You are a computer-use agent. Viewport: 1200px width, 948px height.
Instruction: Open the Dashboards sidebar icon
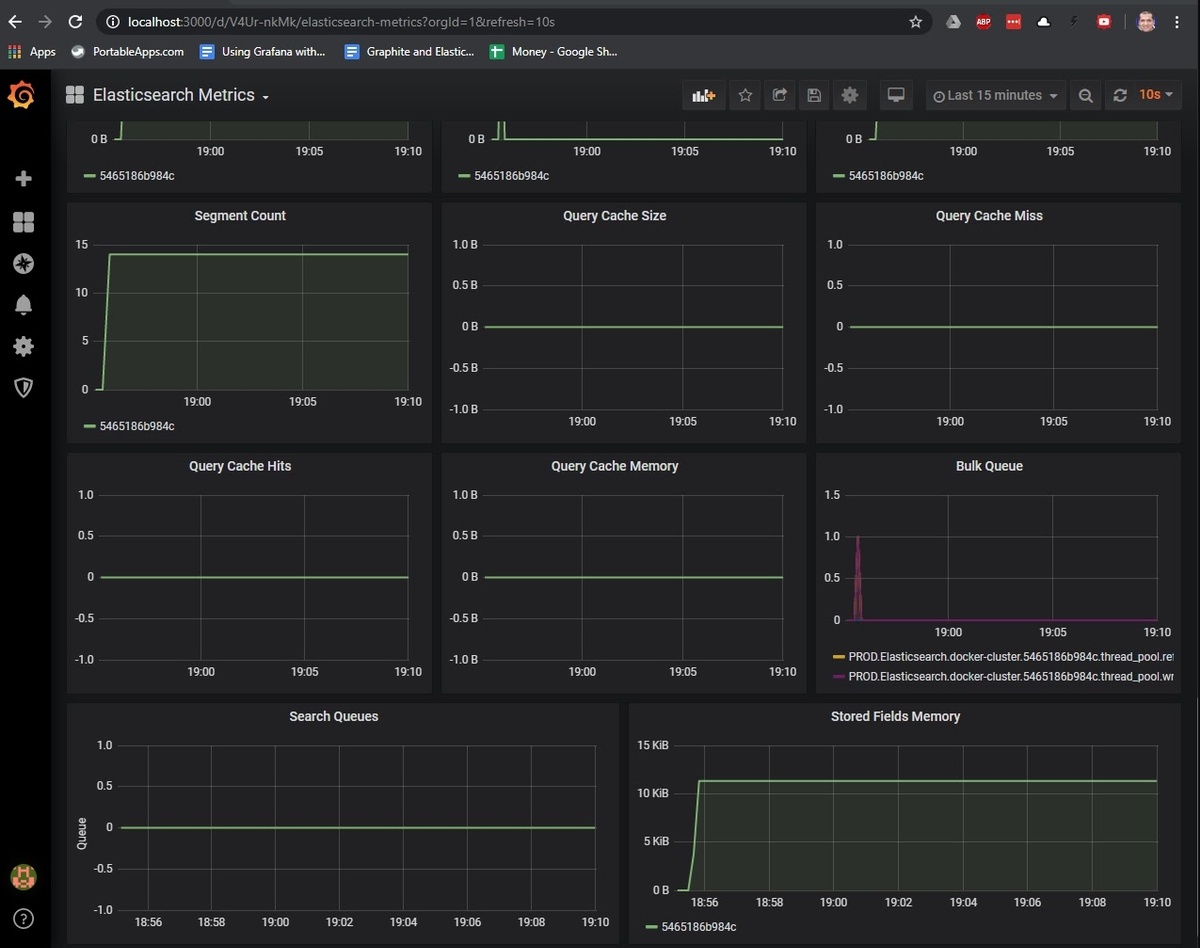click(x=23, y=222)
